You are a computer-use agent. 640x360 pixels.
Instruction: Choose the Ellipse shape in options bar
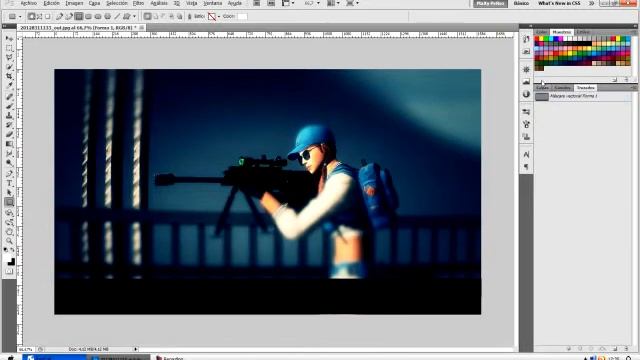[98, 16]
